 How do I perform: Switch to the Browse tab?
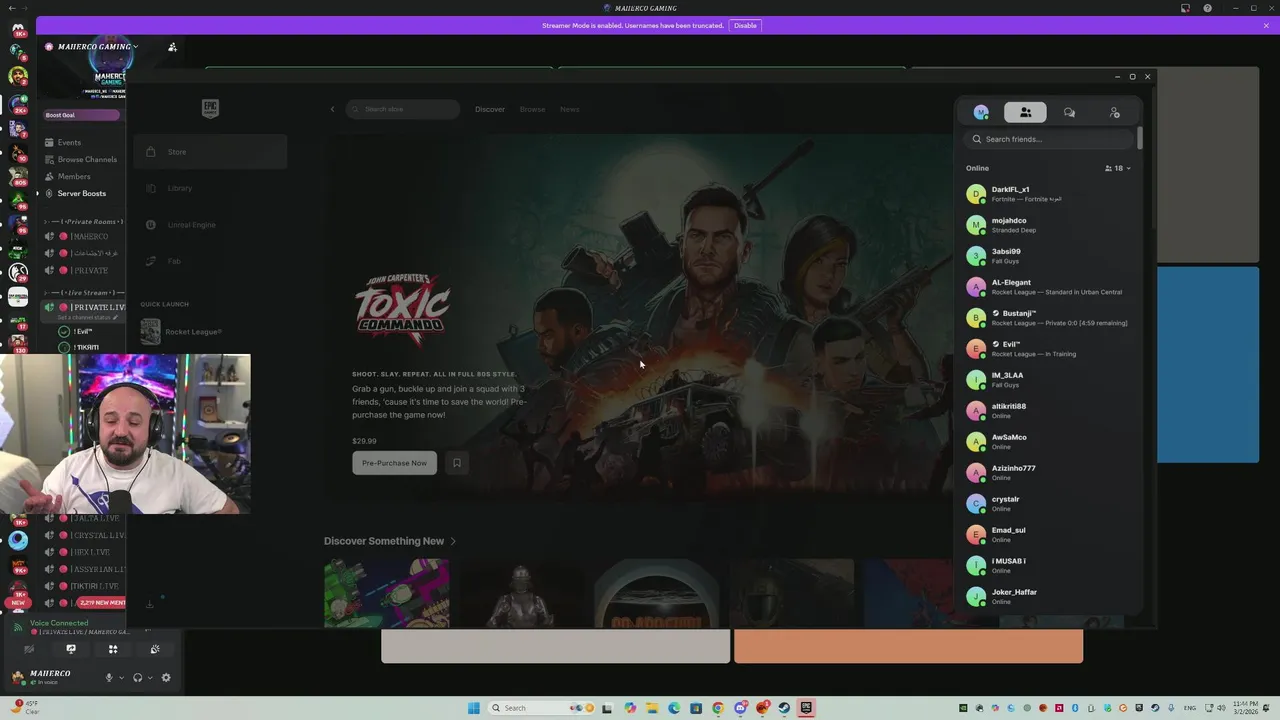pos(532,109)
